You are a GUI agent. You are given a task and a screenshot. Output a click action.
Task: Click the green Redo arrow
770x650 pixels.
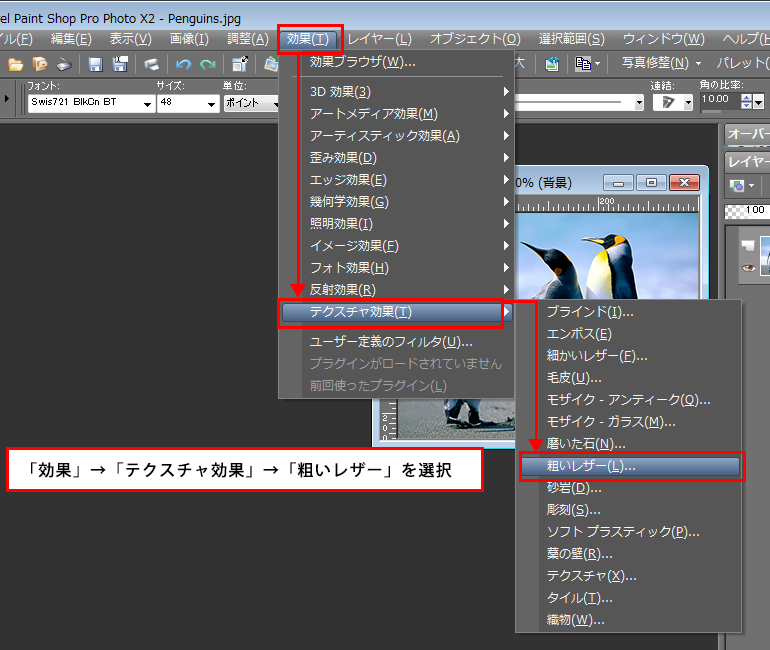[208, 64]
